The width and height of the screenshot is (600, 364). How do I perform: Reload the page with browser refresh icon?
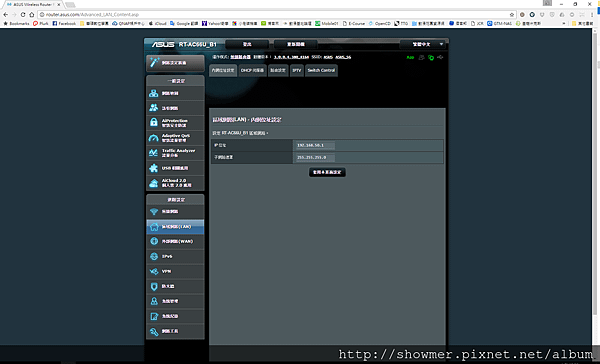[x=23, y=15]
